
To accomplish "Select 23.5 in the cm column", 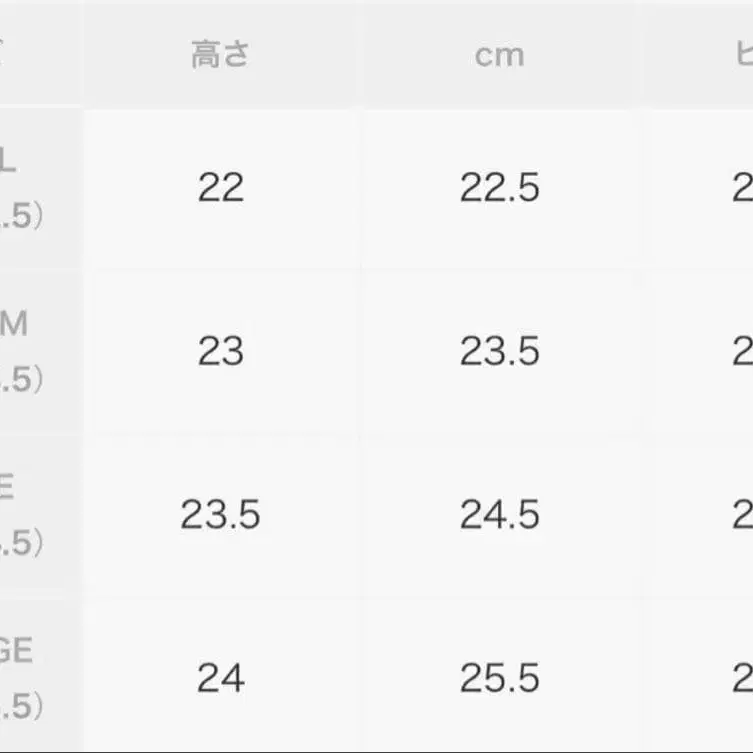I will tap(499, 351).
